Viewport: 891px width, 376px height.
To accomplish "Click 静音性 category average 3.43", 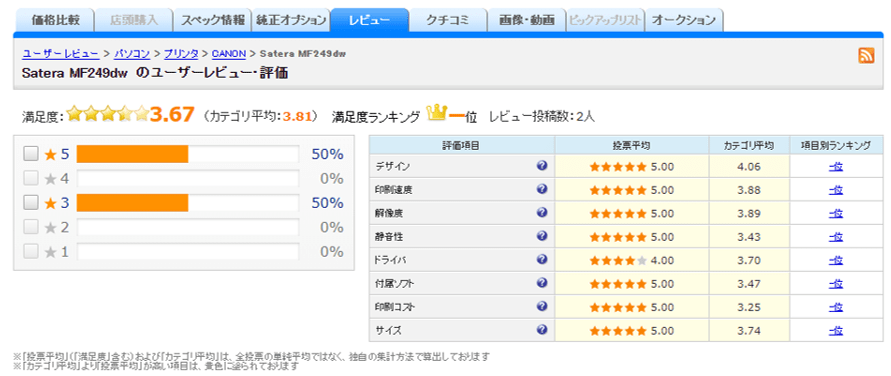I will (750, 237).
